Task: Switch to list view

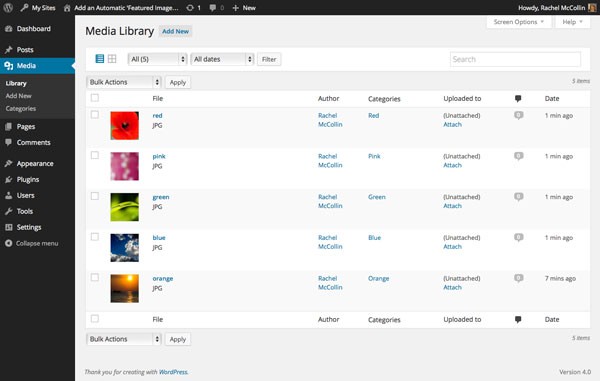Action: click(99, 59)
